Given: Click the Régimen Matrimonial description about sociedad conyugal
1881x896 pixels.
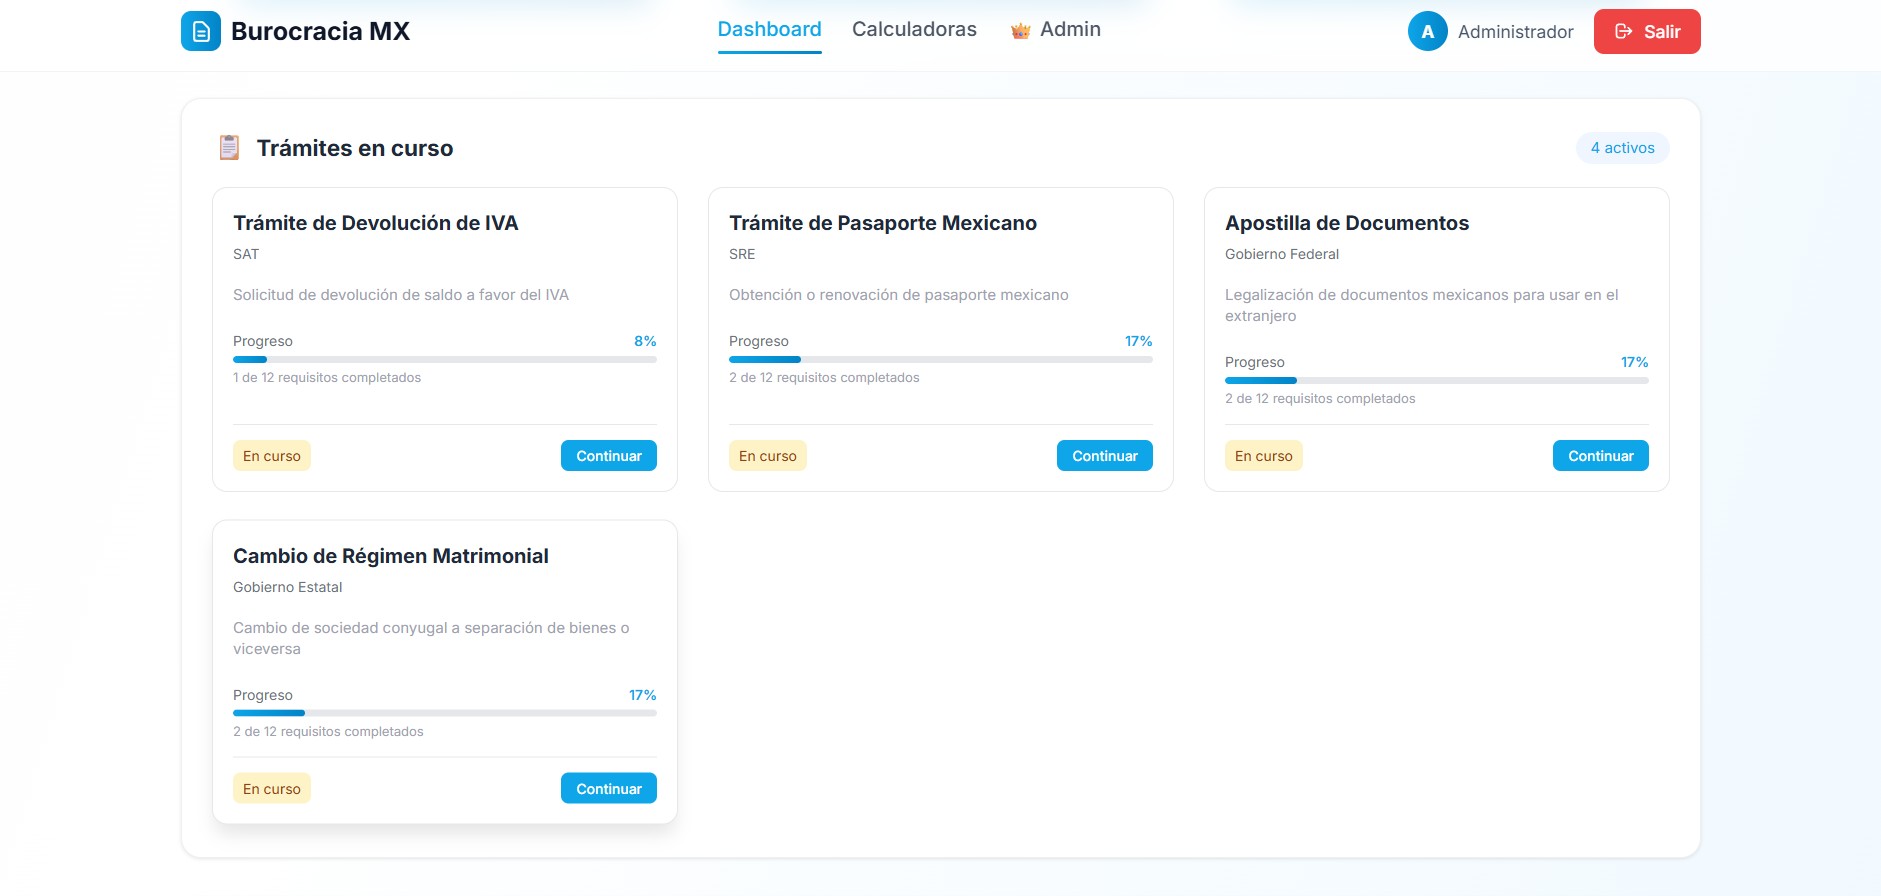Looking at the screenshot, I should [x=431, y=638].
